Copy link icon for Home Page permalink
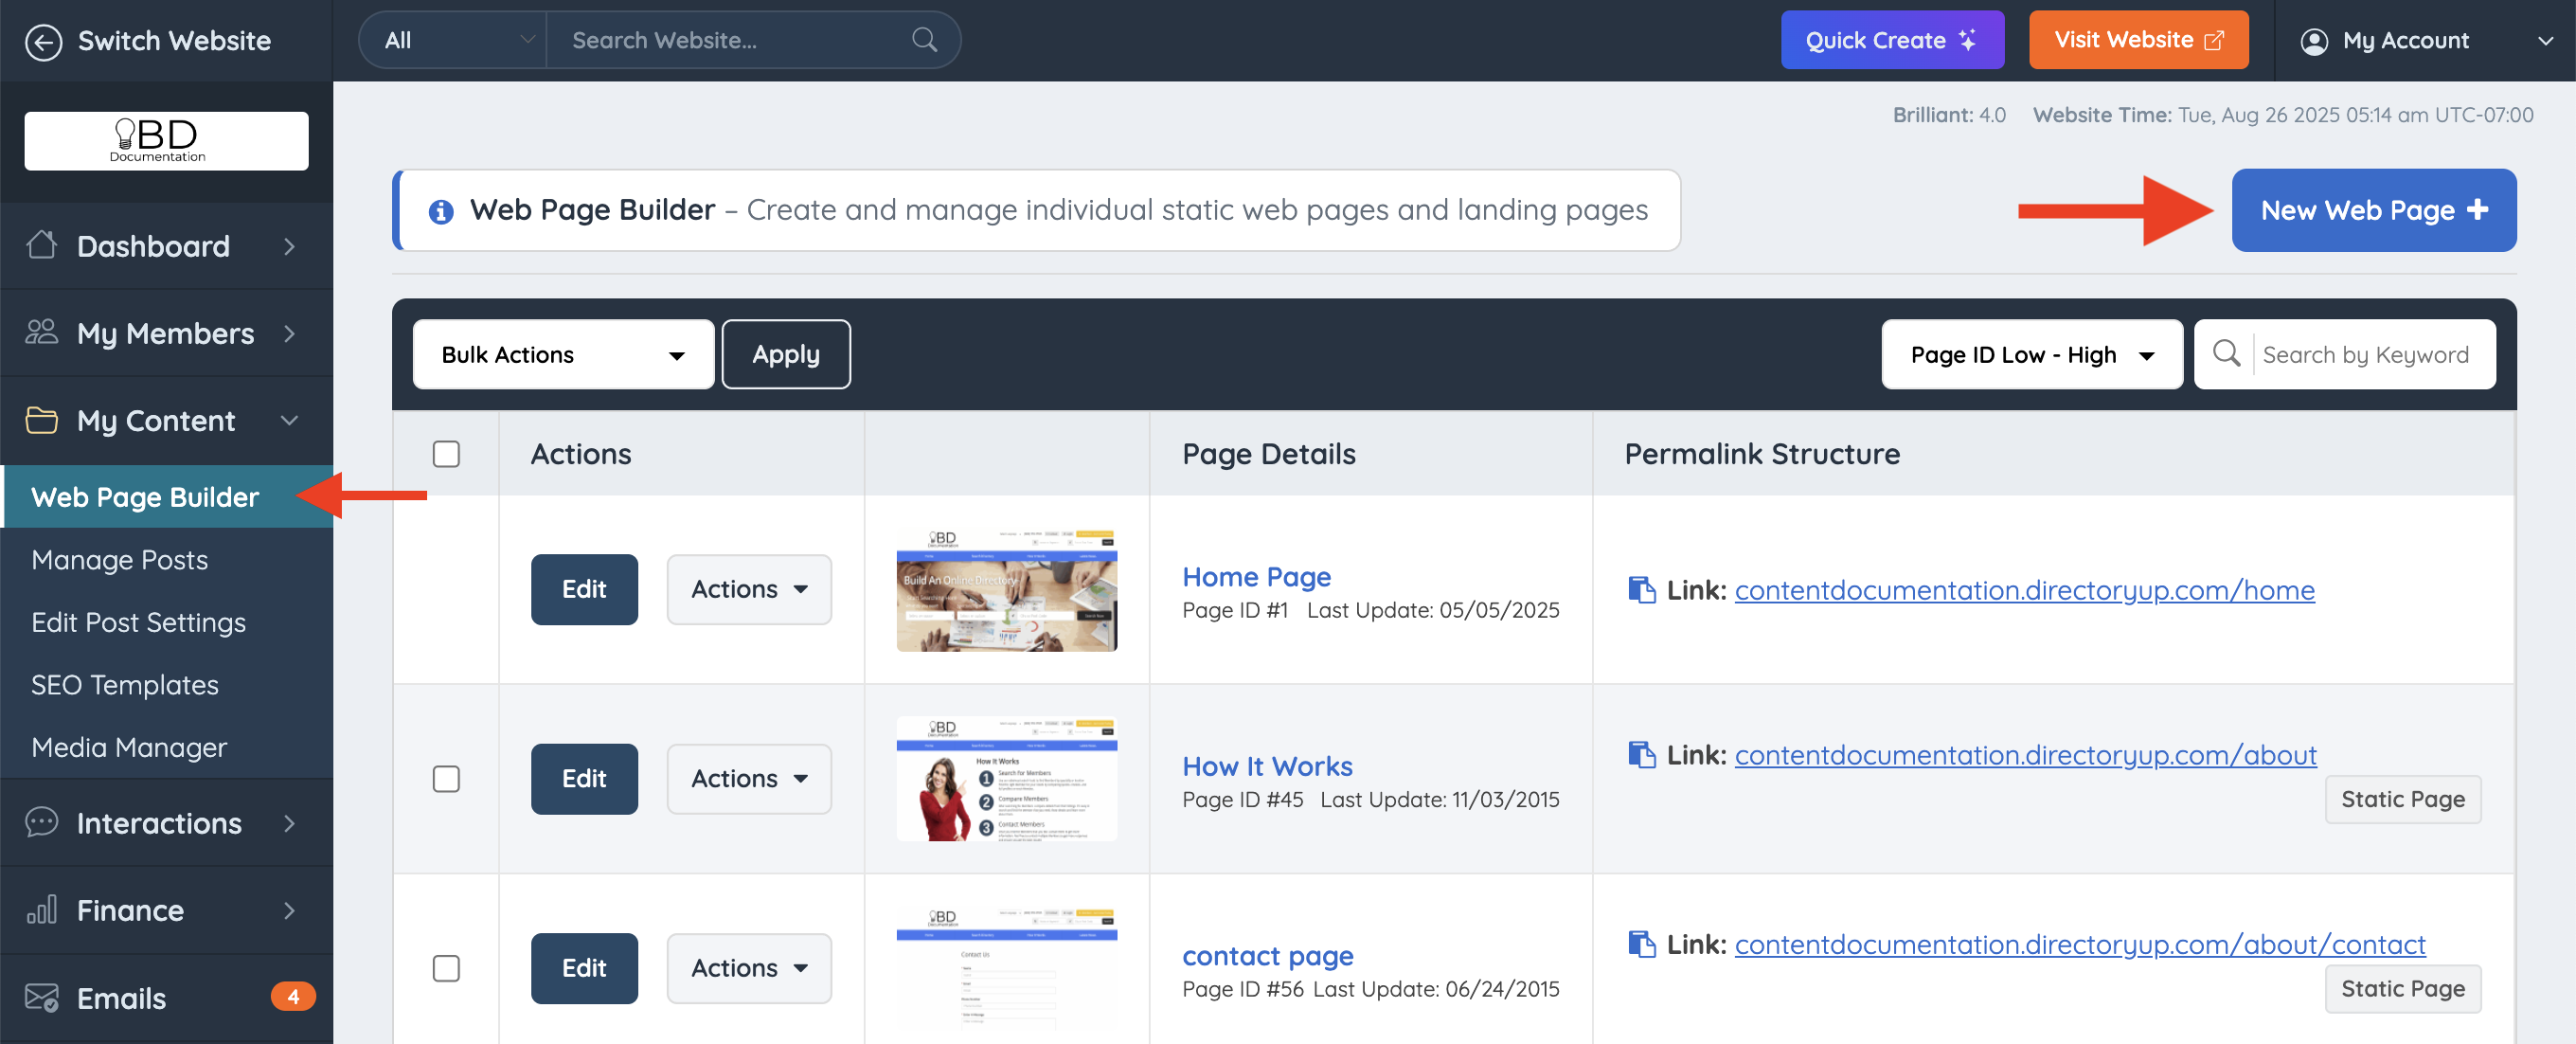 (1641, 590)
